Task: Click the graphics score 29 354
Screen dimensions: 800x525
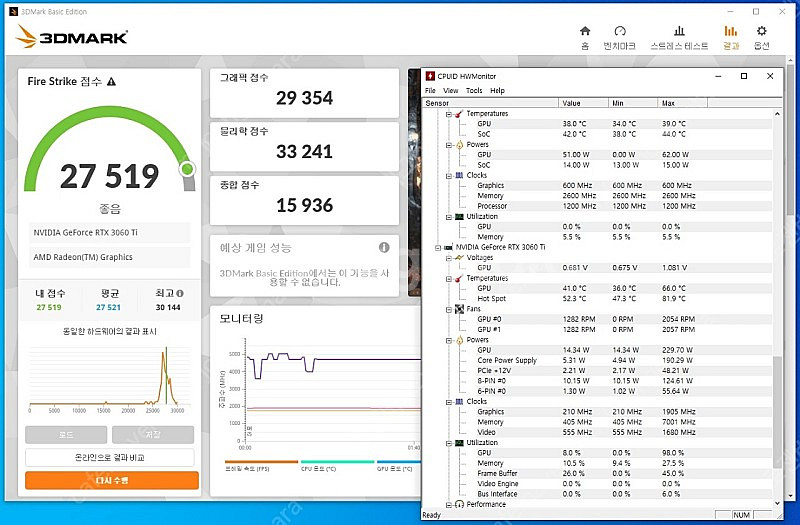Action: (x=304, y=98)
